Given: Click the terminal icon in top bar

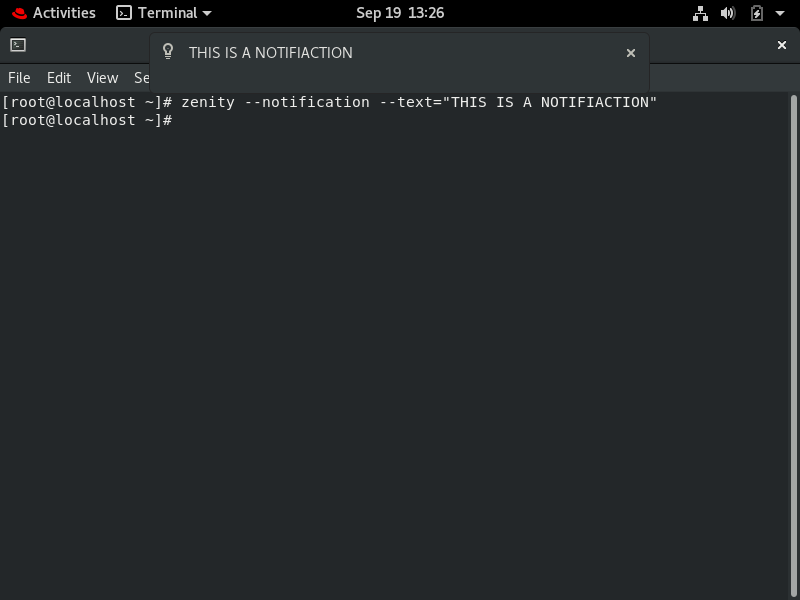Looking at the screenshot, I should (124, 13).
